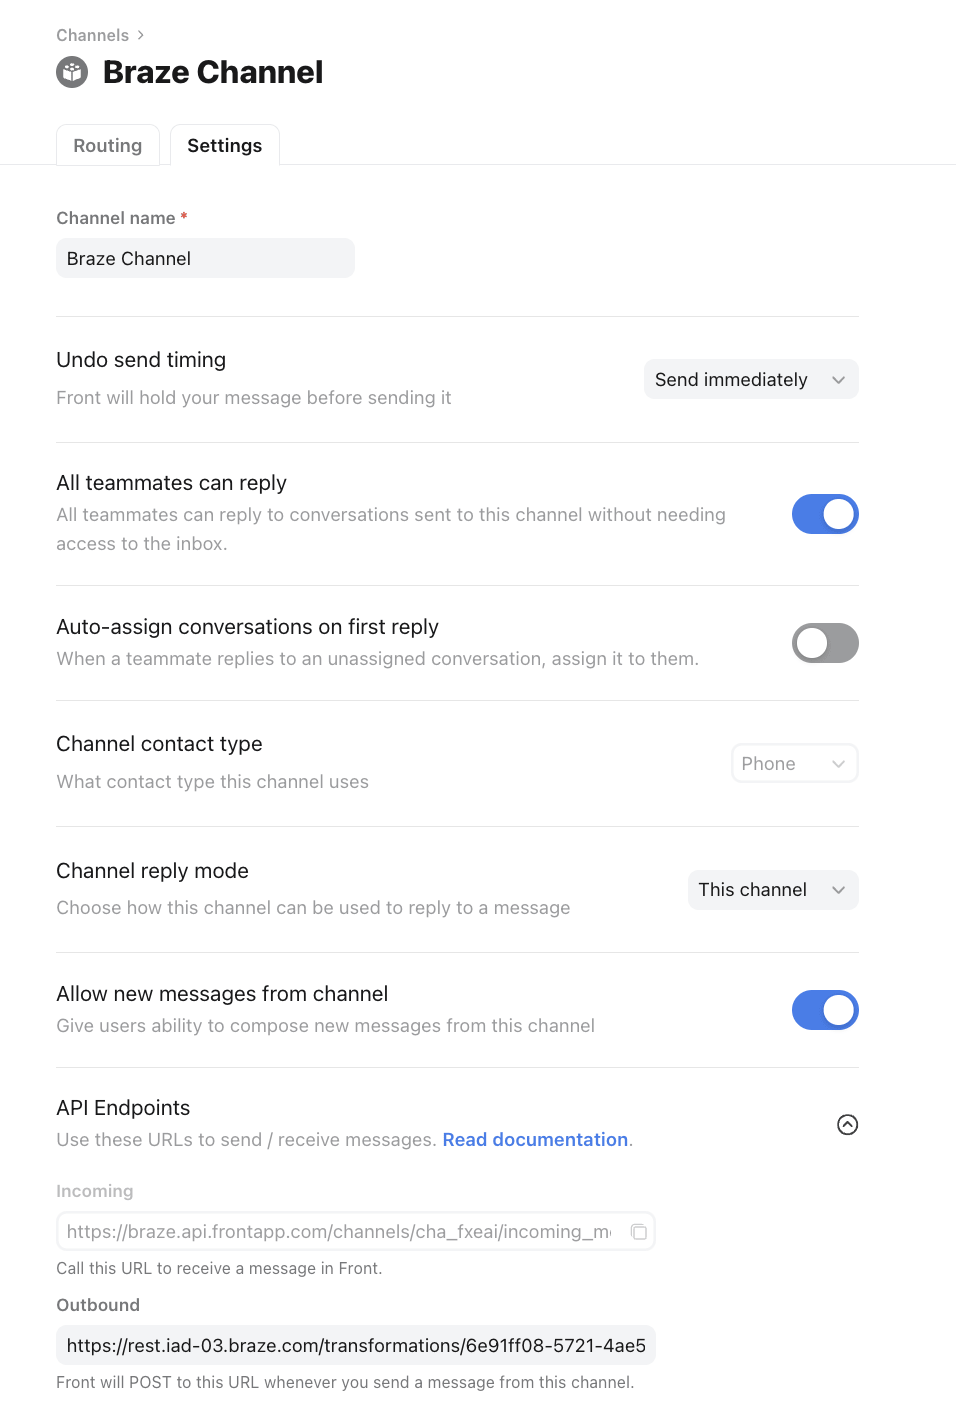Image resolution: width=956 pixels, height=1422 pixels.
Task: Click chevron arrow in This channel dropdown
Action: click(838, 890)
